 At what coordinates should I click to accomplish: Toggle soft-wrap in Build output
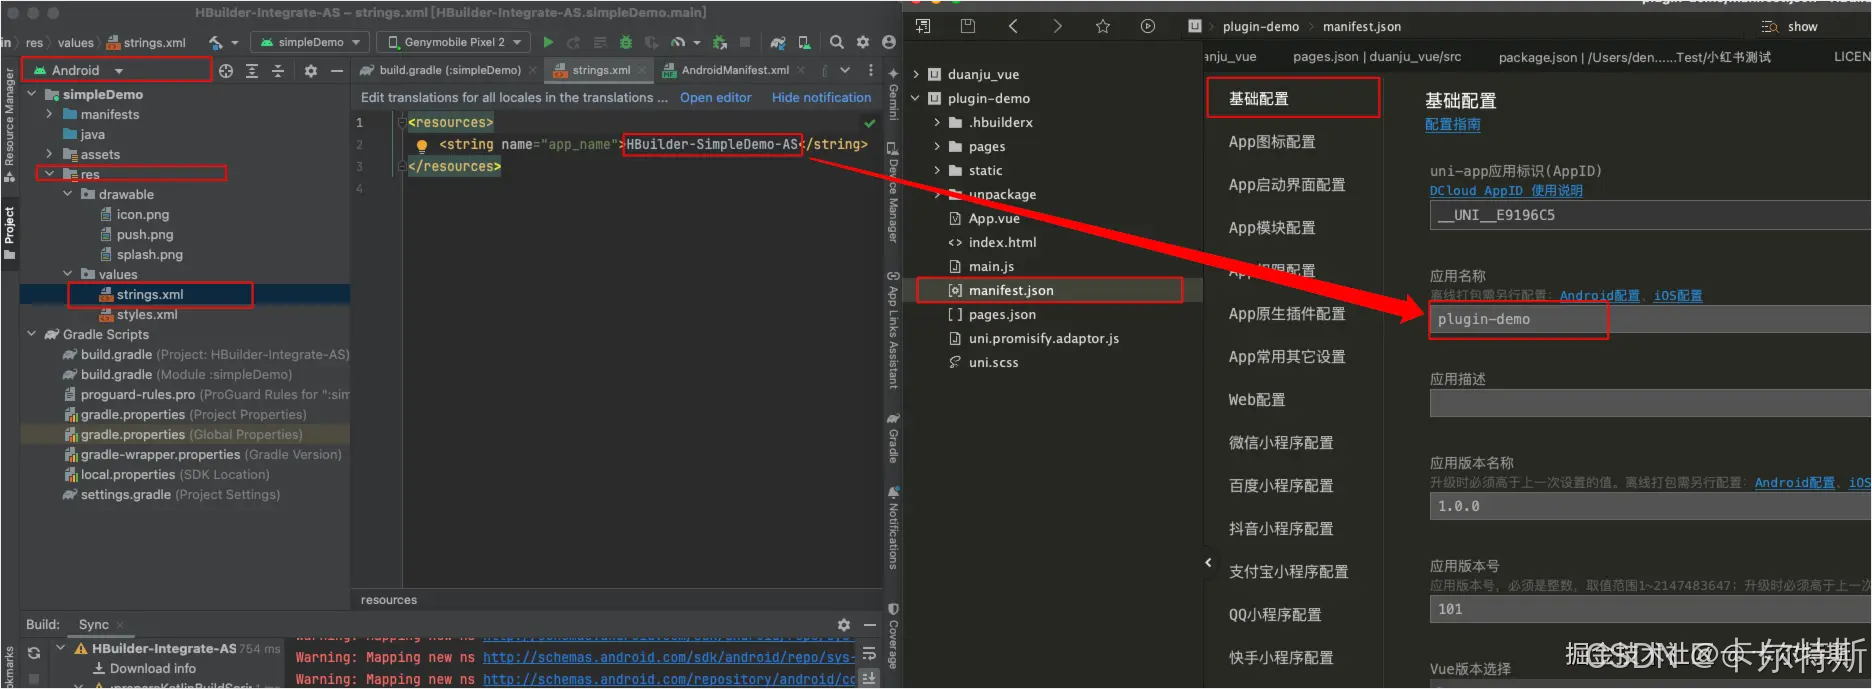point(869,654)
